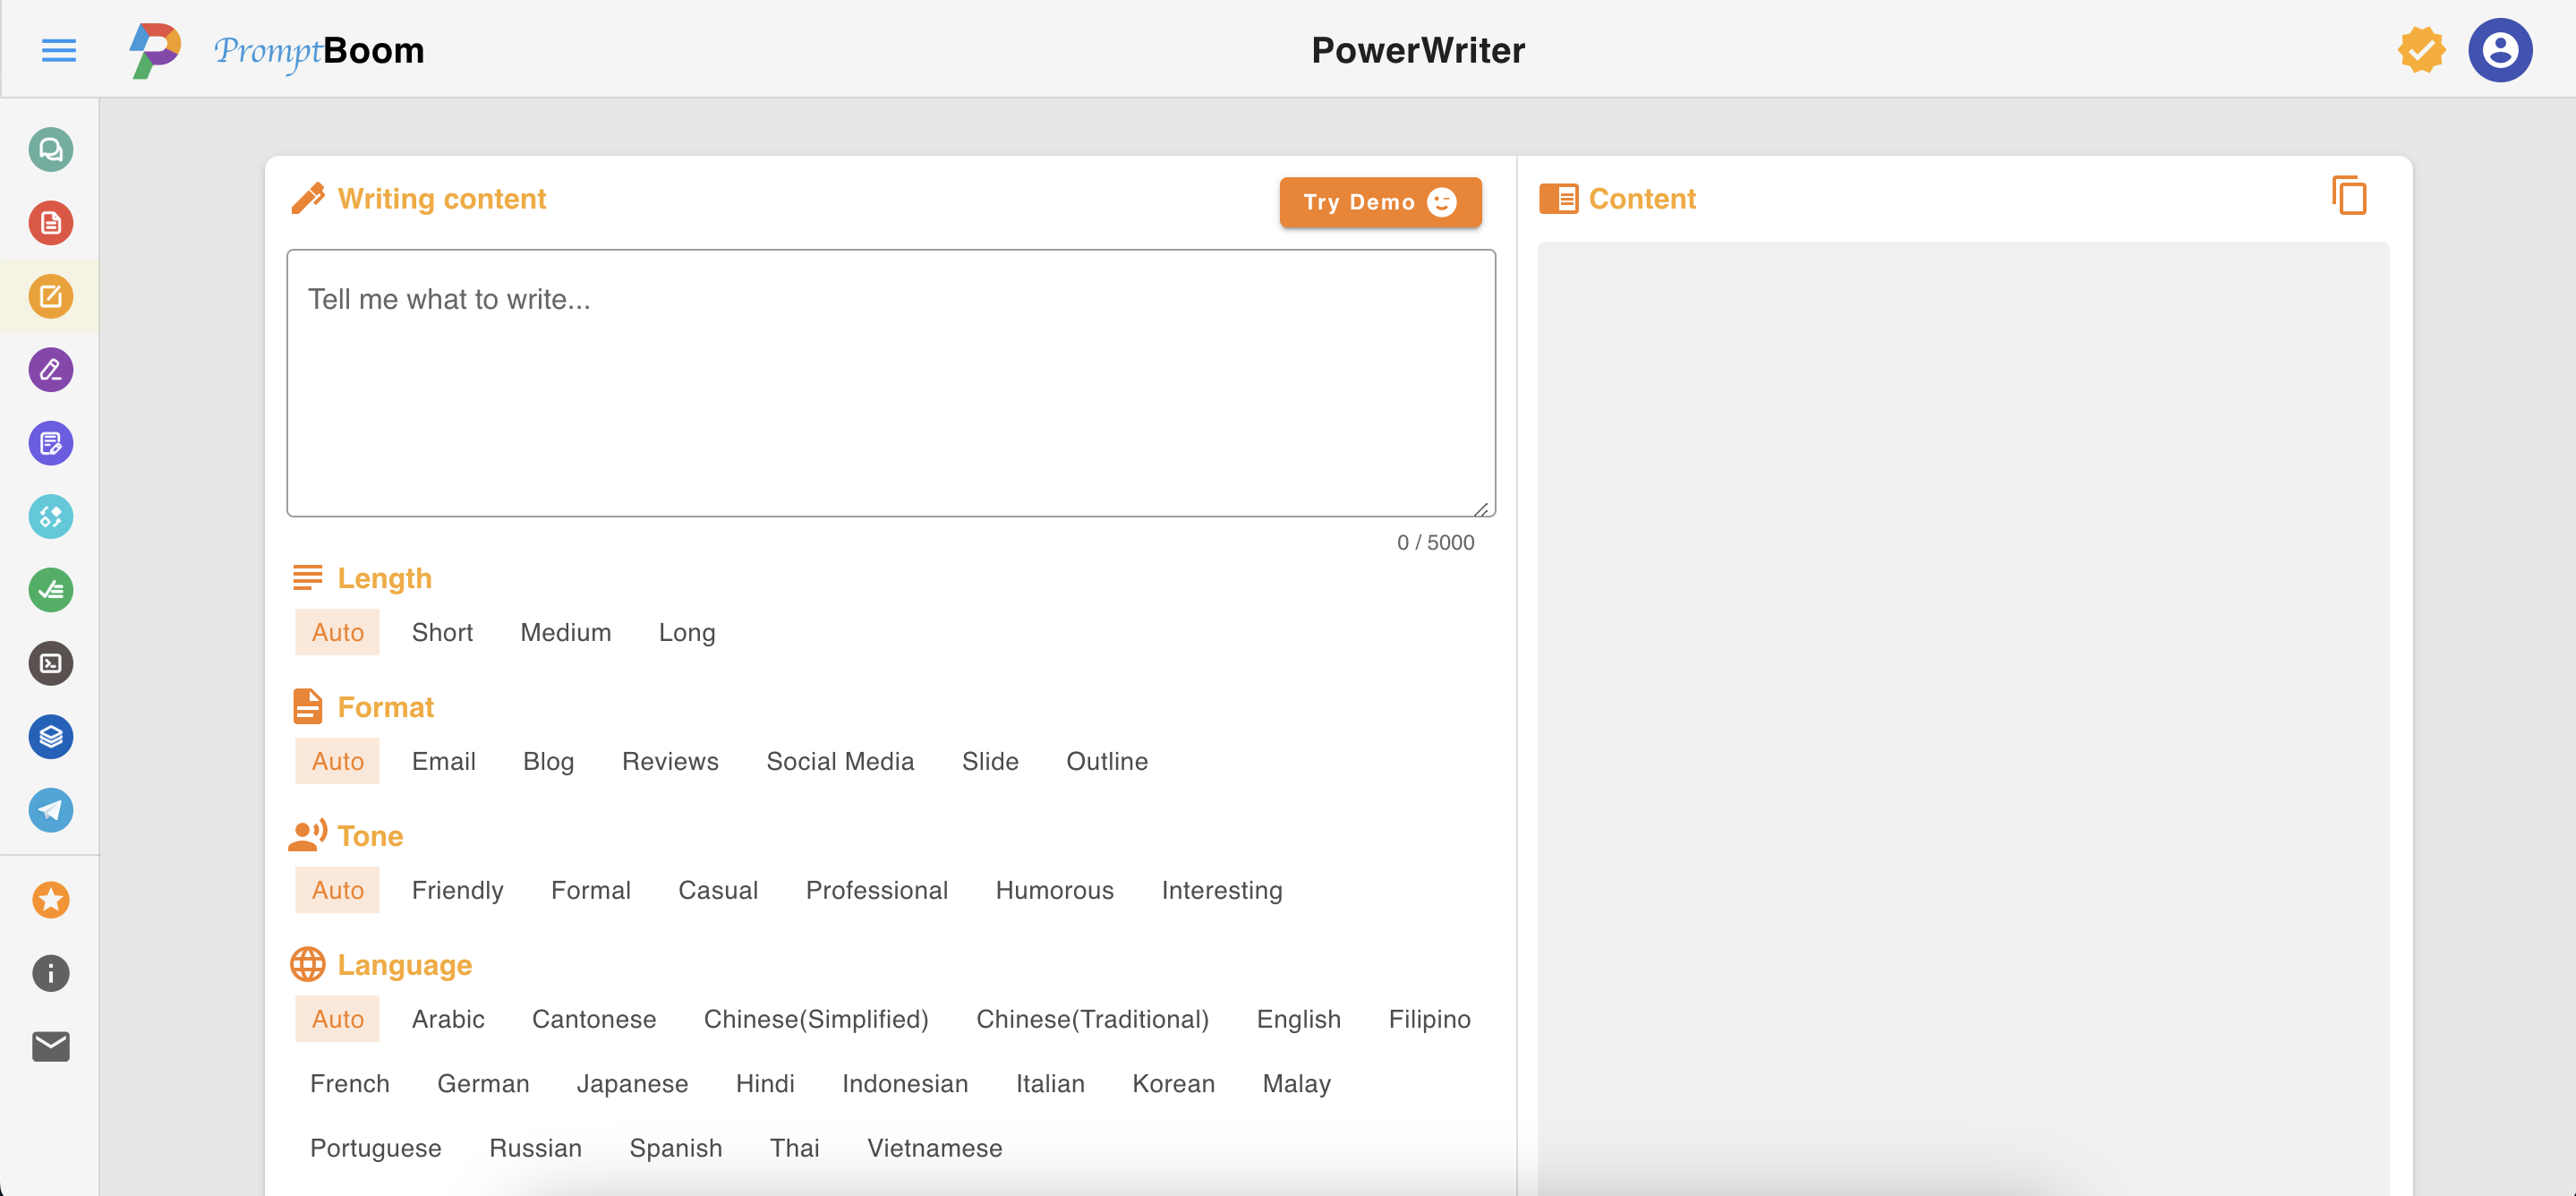Click the info sidebar icon

[x=51, y=973]
